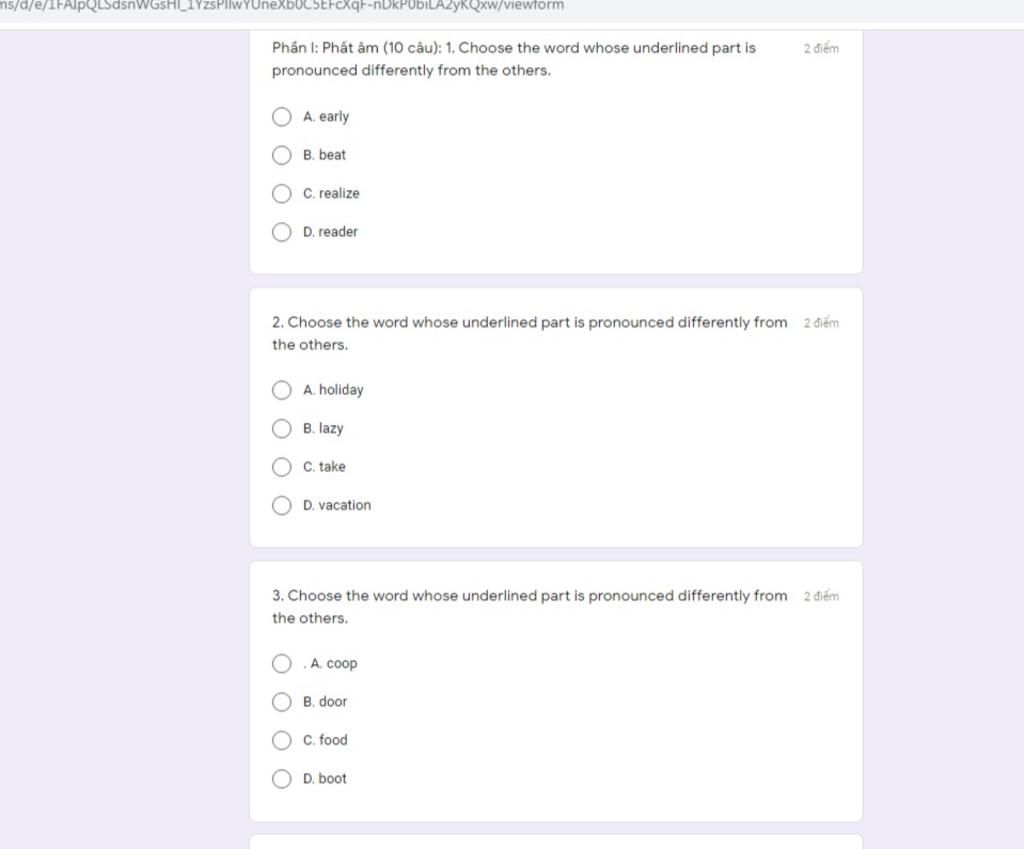The height and width of the screenshot is (849, 1024).
Task: Choose answer A. coop
Action: (x=281, y=664)
